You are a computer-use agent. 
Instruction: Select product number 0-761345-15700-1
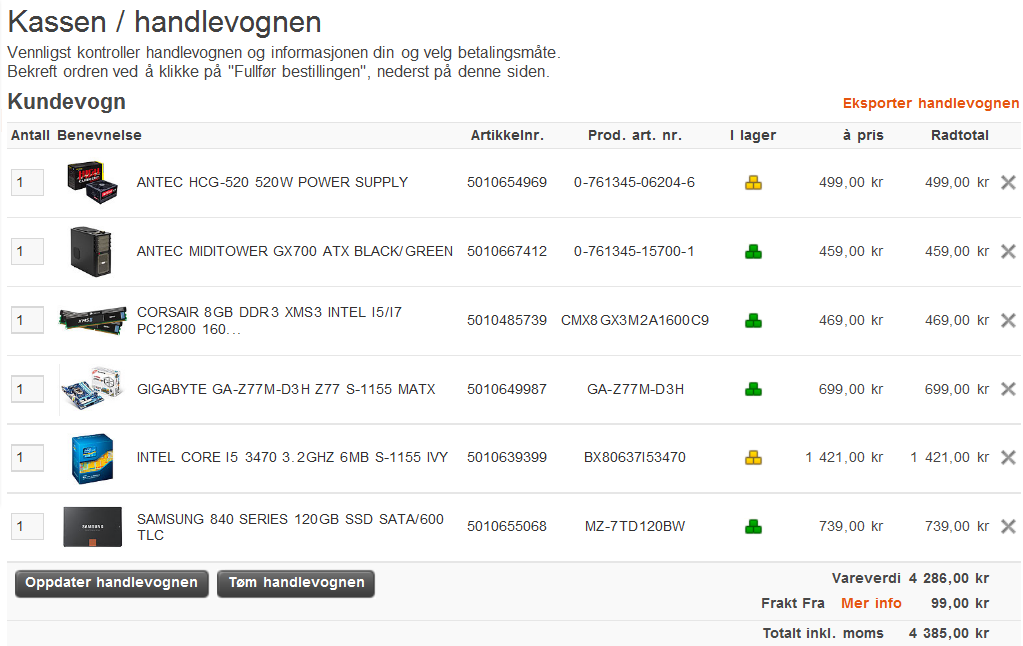click(634, 251)
